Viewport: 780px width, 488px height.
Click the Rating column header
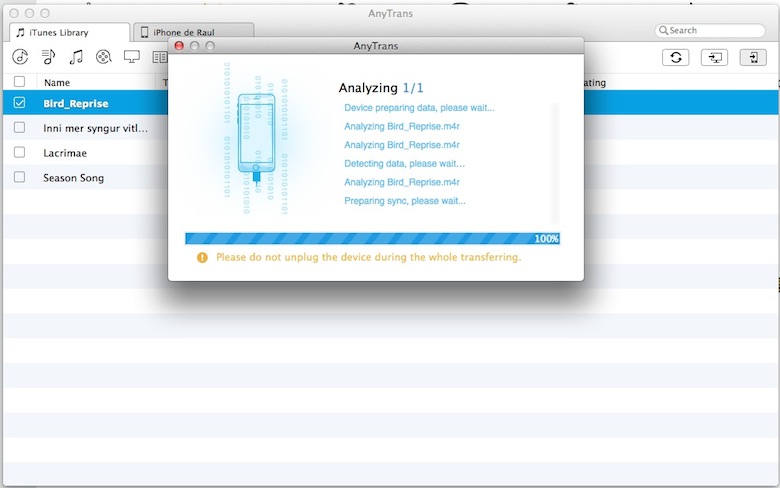(595, 83)
